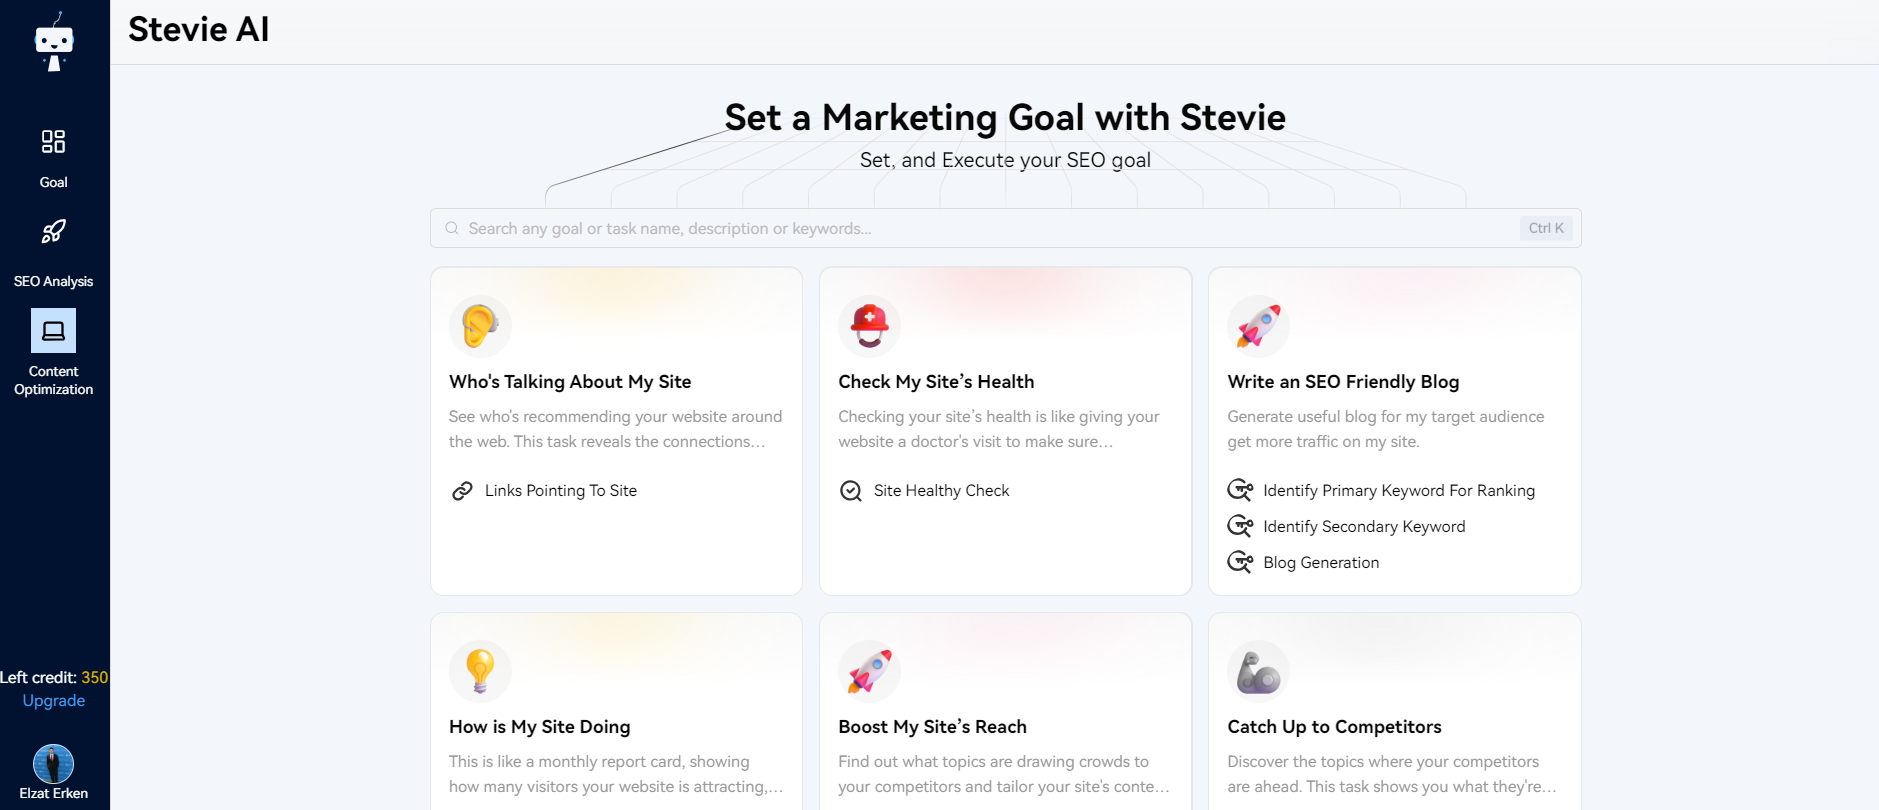This screenshot has height=810, width=1879.
Task: Open Identify Secondary Keyword task
Action: click(x=1363, y=527)
